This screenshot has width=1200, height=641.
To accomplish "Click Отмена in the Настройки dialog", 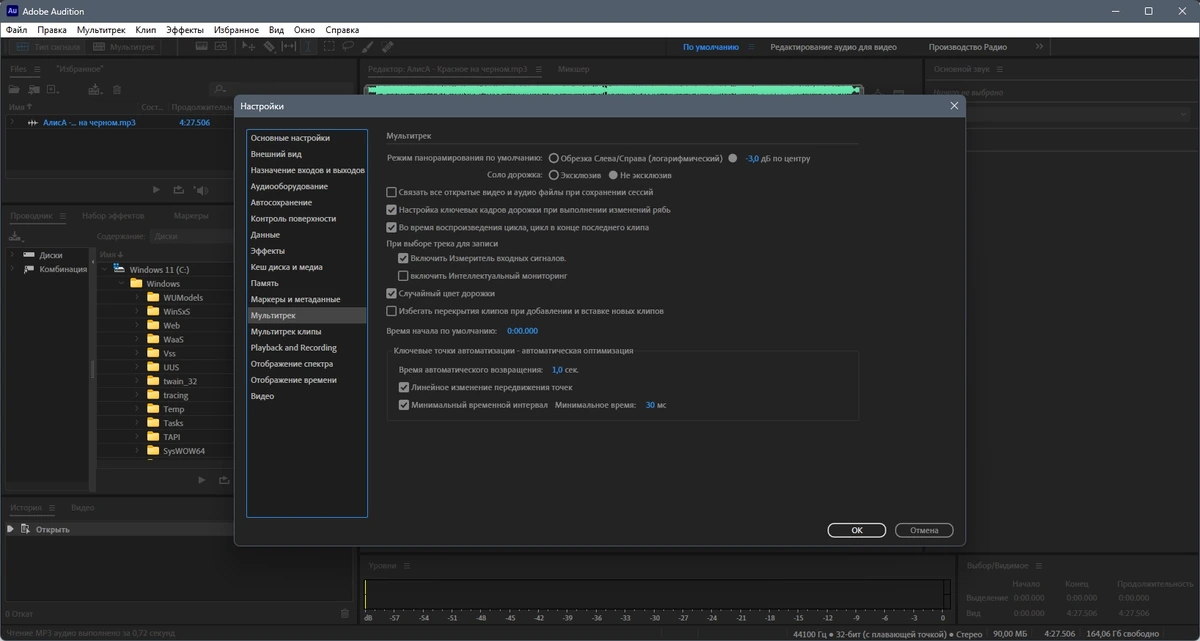I will [924, 530].
